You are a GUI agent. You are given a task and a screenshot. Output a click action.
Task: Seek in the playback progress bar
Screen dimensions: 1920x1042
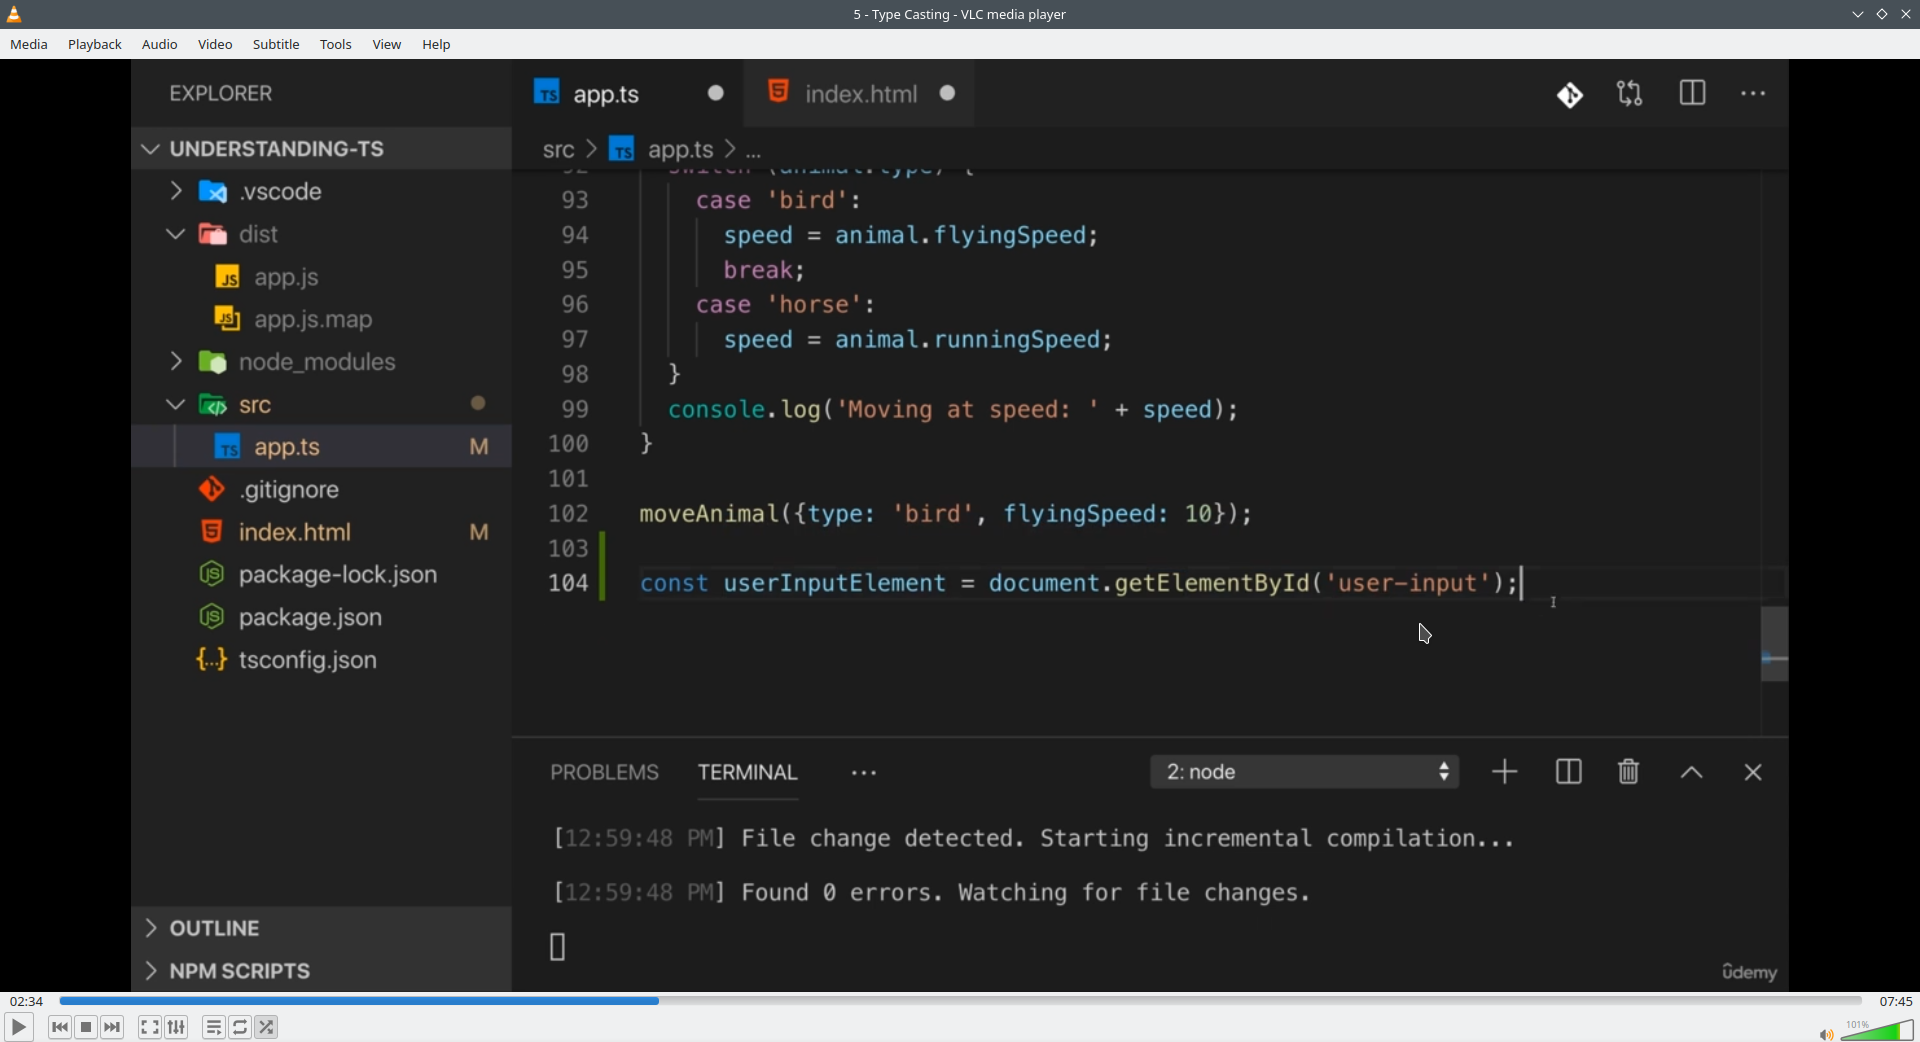coord(960,1001)
